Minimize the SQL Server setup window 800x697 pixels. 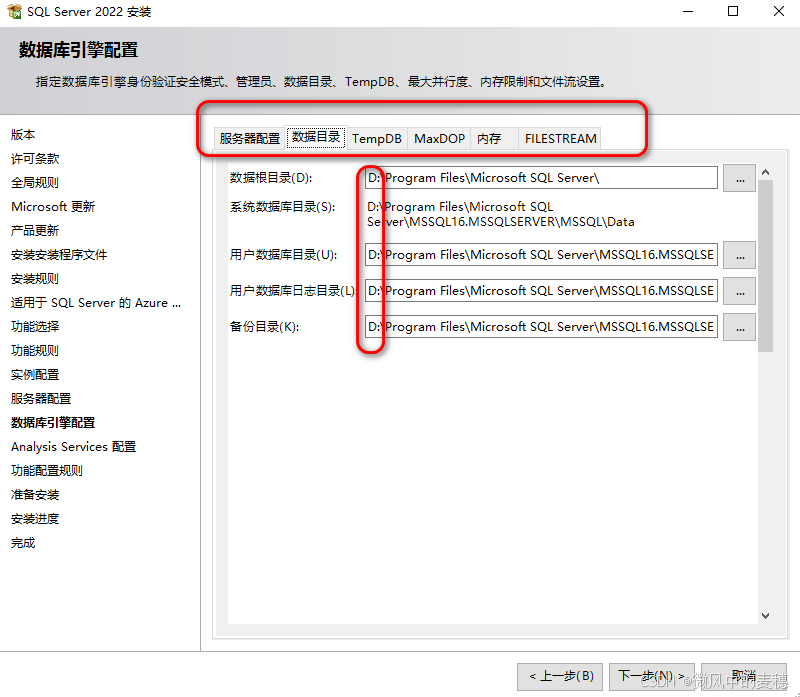click(688, 11)
